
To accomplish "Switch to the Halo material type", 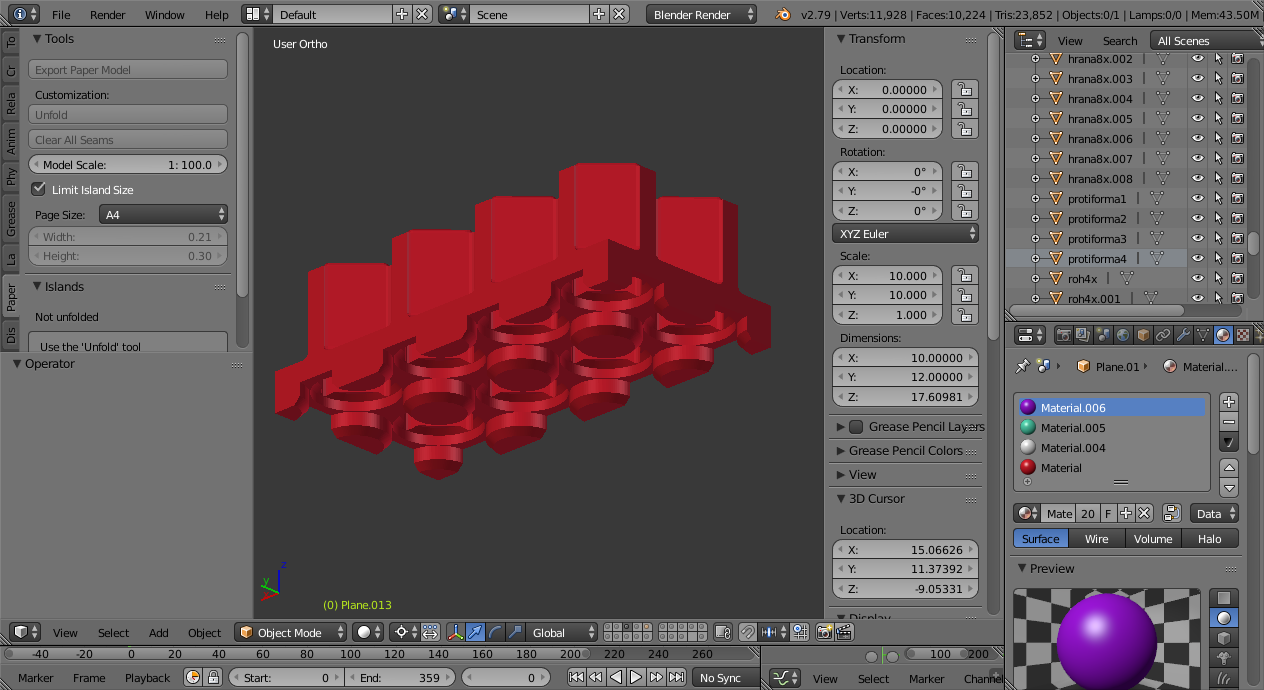I will coord(1210,538).
